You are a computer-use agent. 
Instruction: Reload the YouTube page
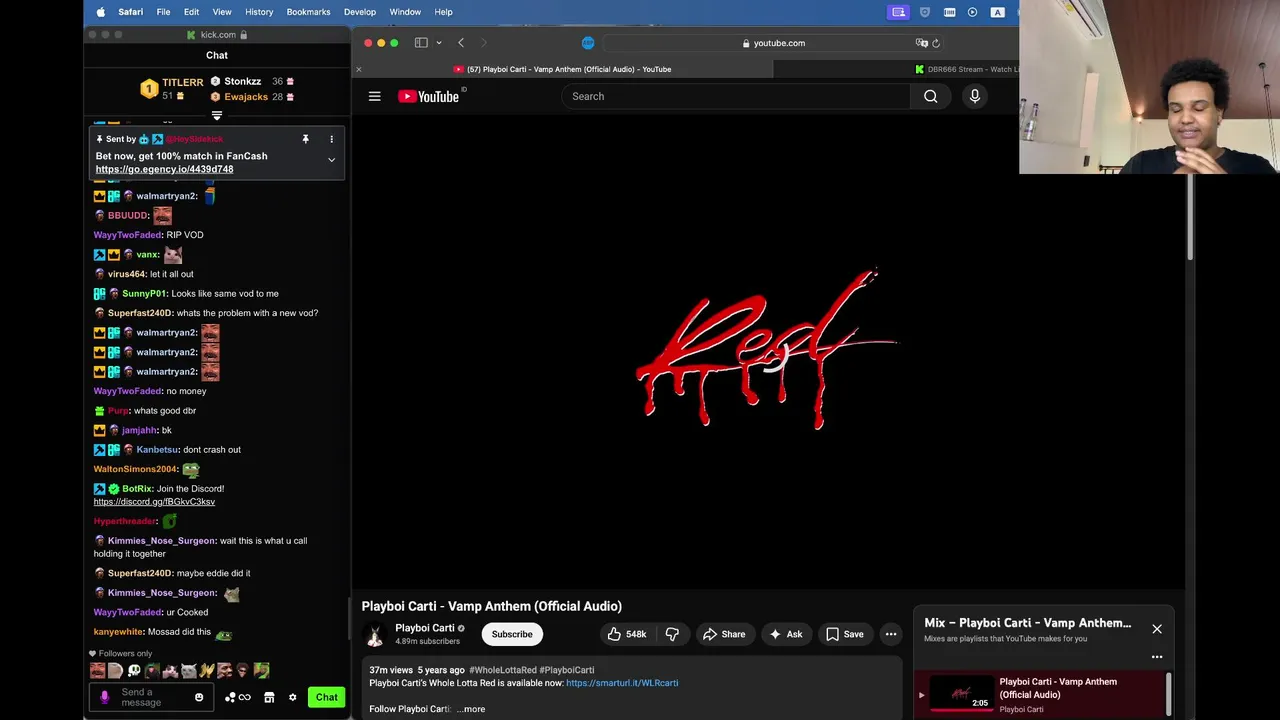click(936, 43)
